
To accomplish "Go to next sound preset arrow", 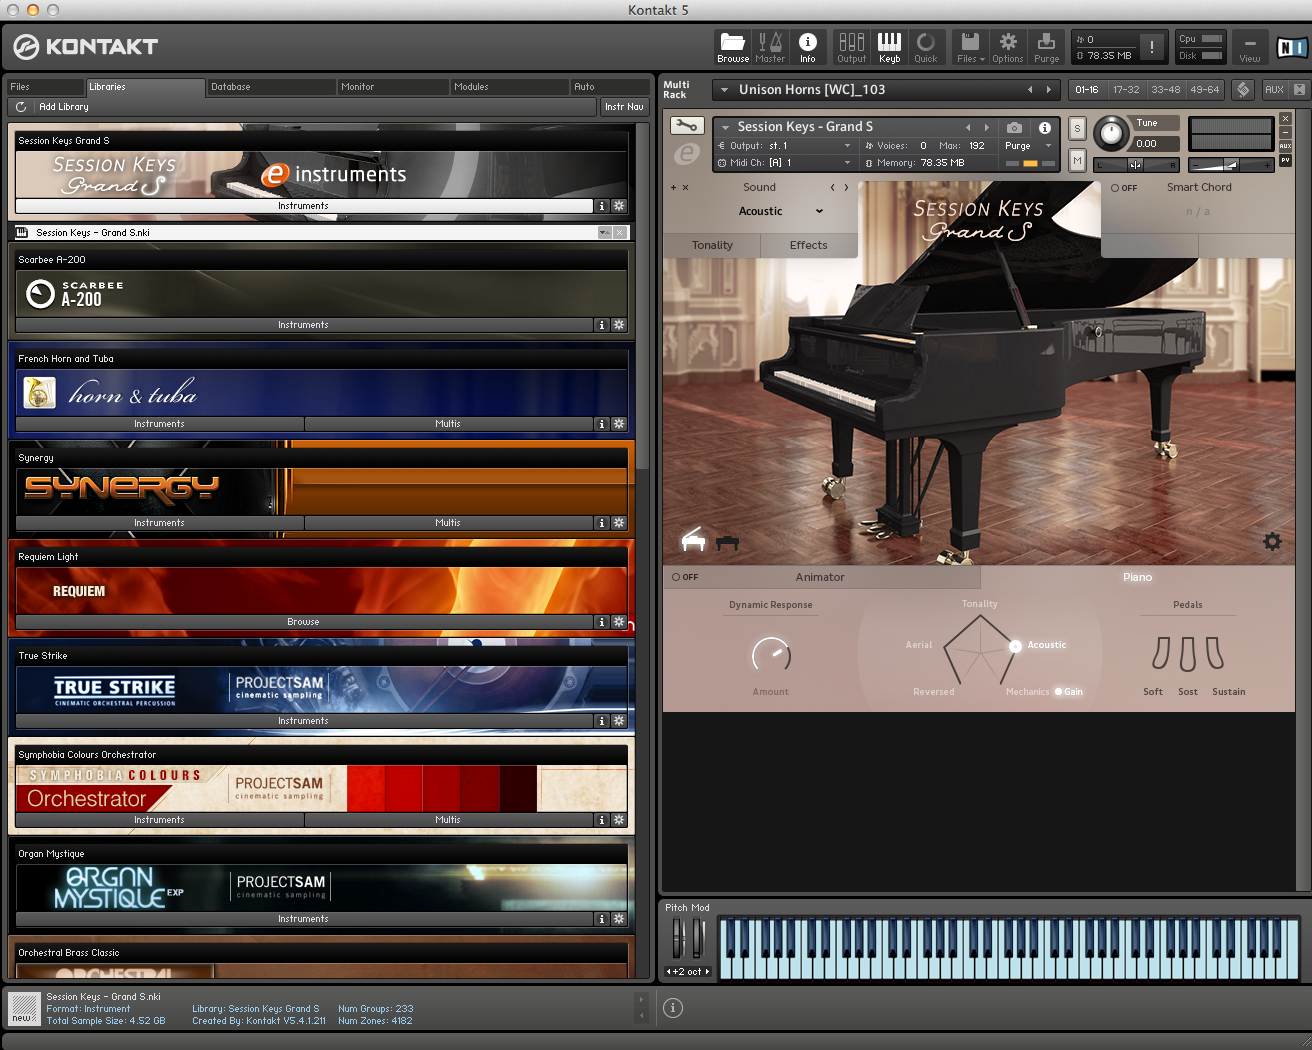I will pos(846,188).
